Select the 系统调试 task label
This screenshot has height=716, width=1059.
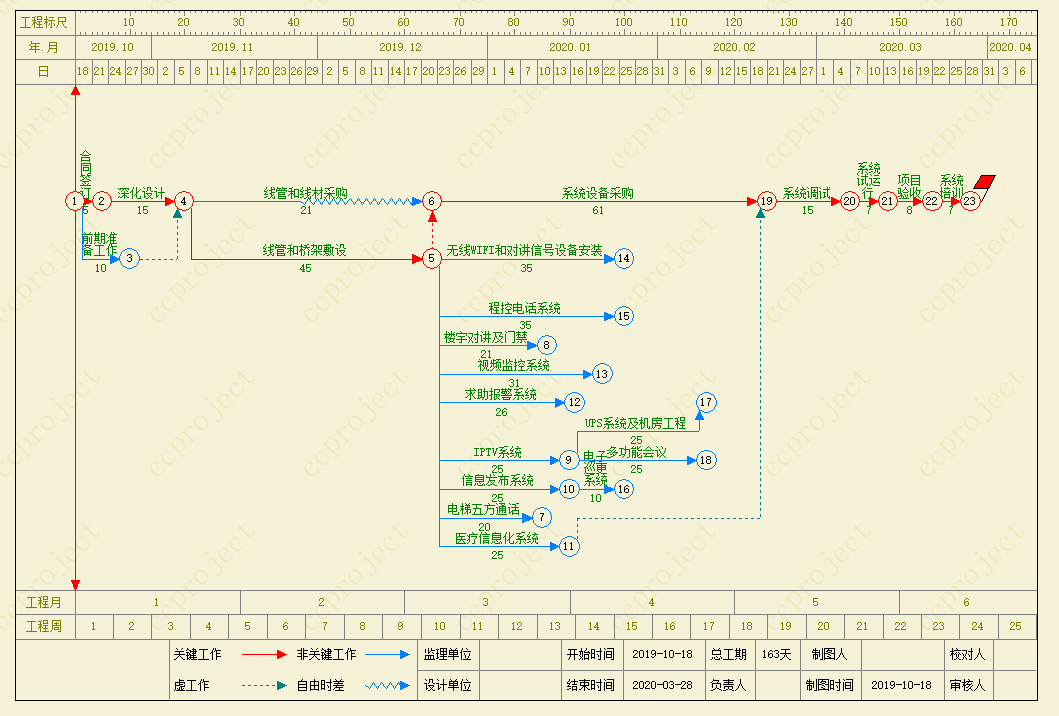pos(806,193)
